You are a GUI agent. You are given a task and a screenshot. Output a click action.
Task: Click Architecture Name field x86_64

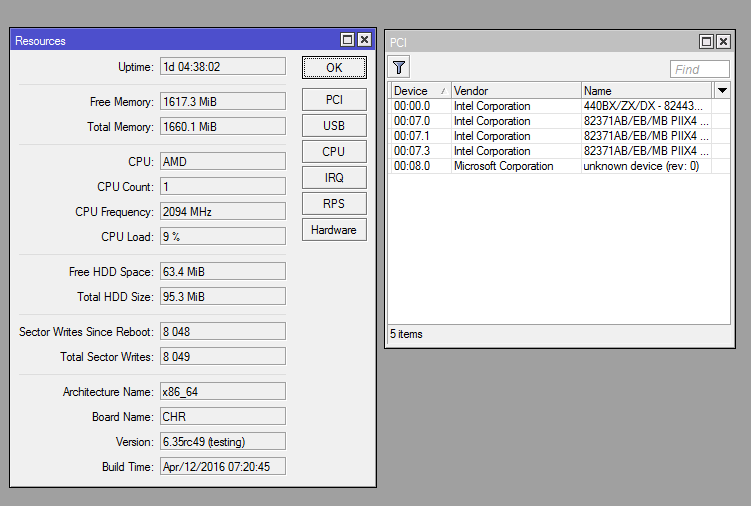223,391
